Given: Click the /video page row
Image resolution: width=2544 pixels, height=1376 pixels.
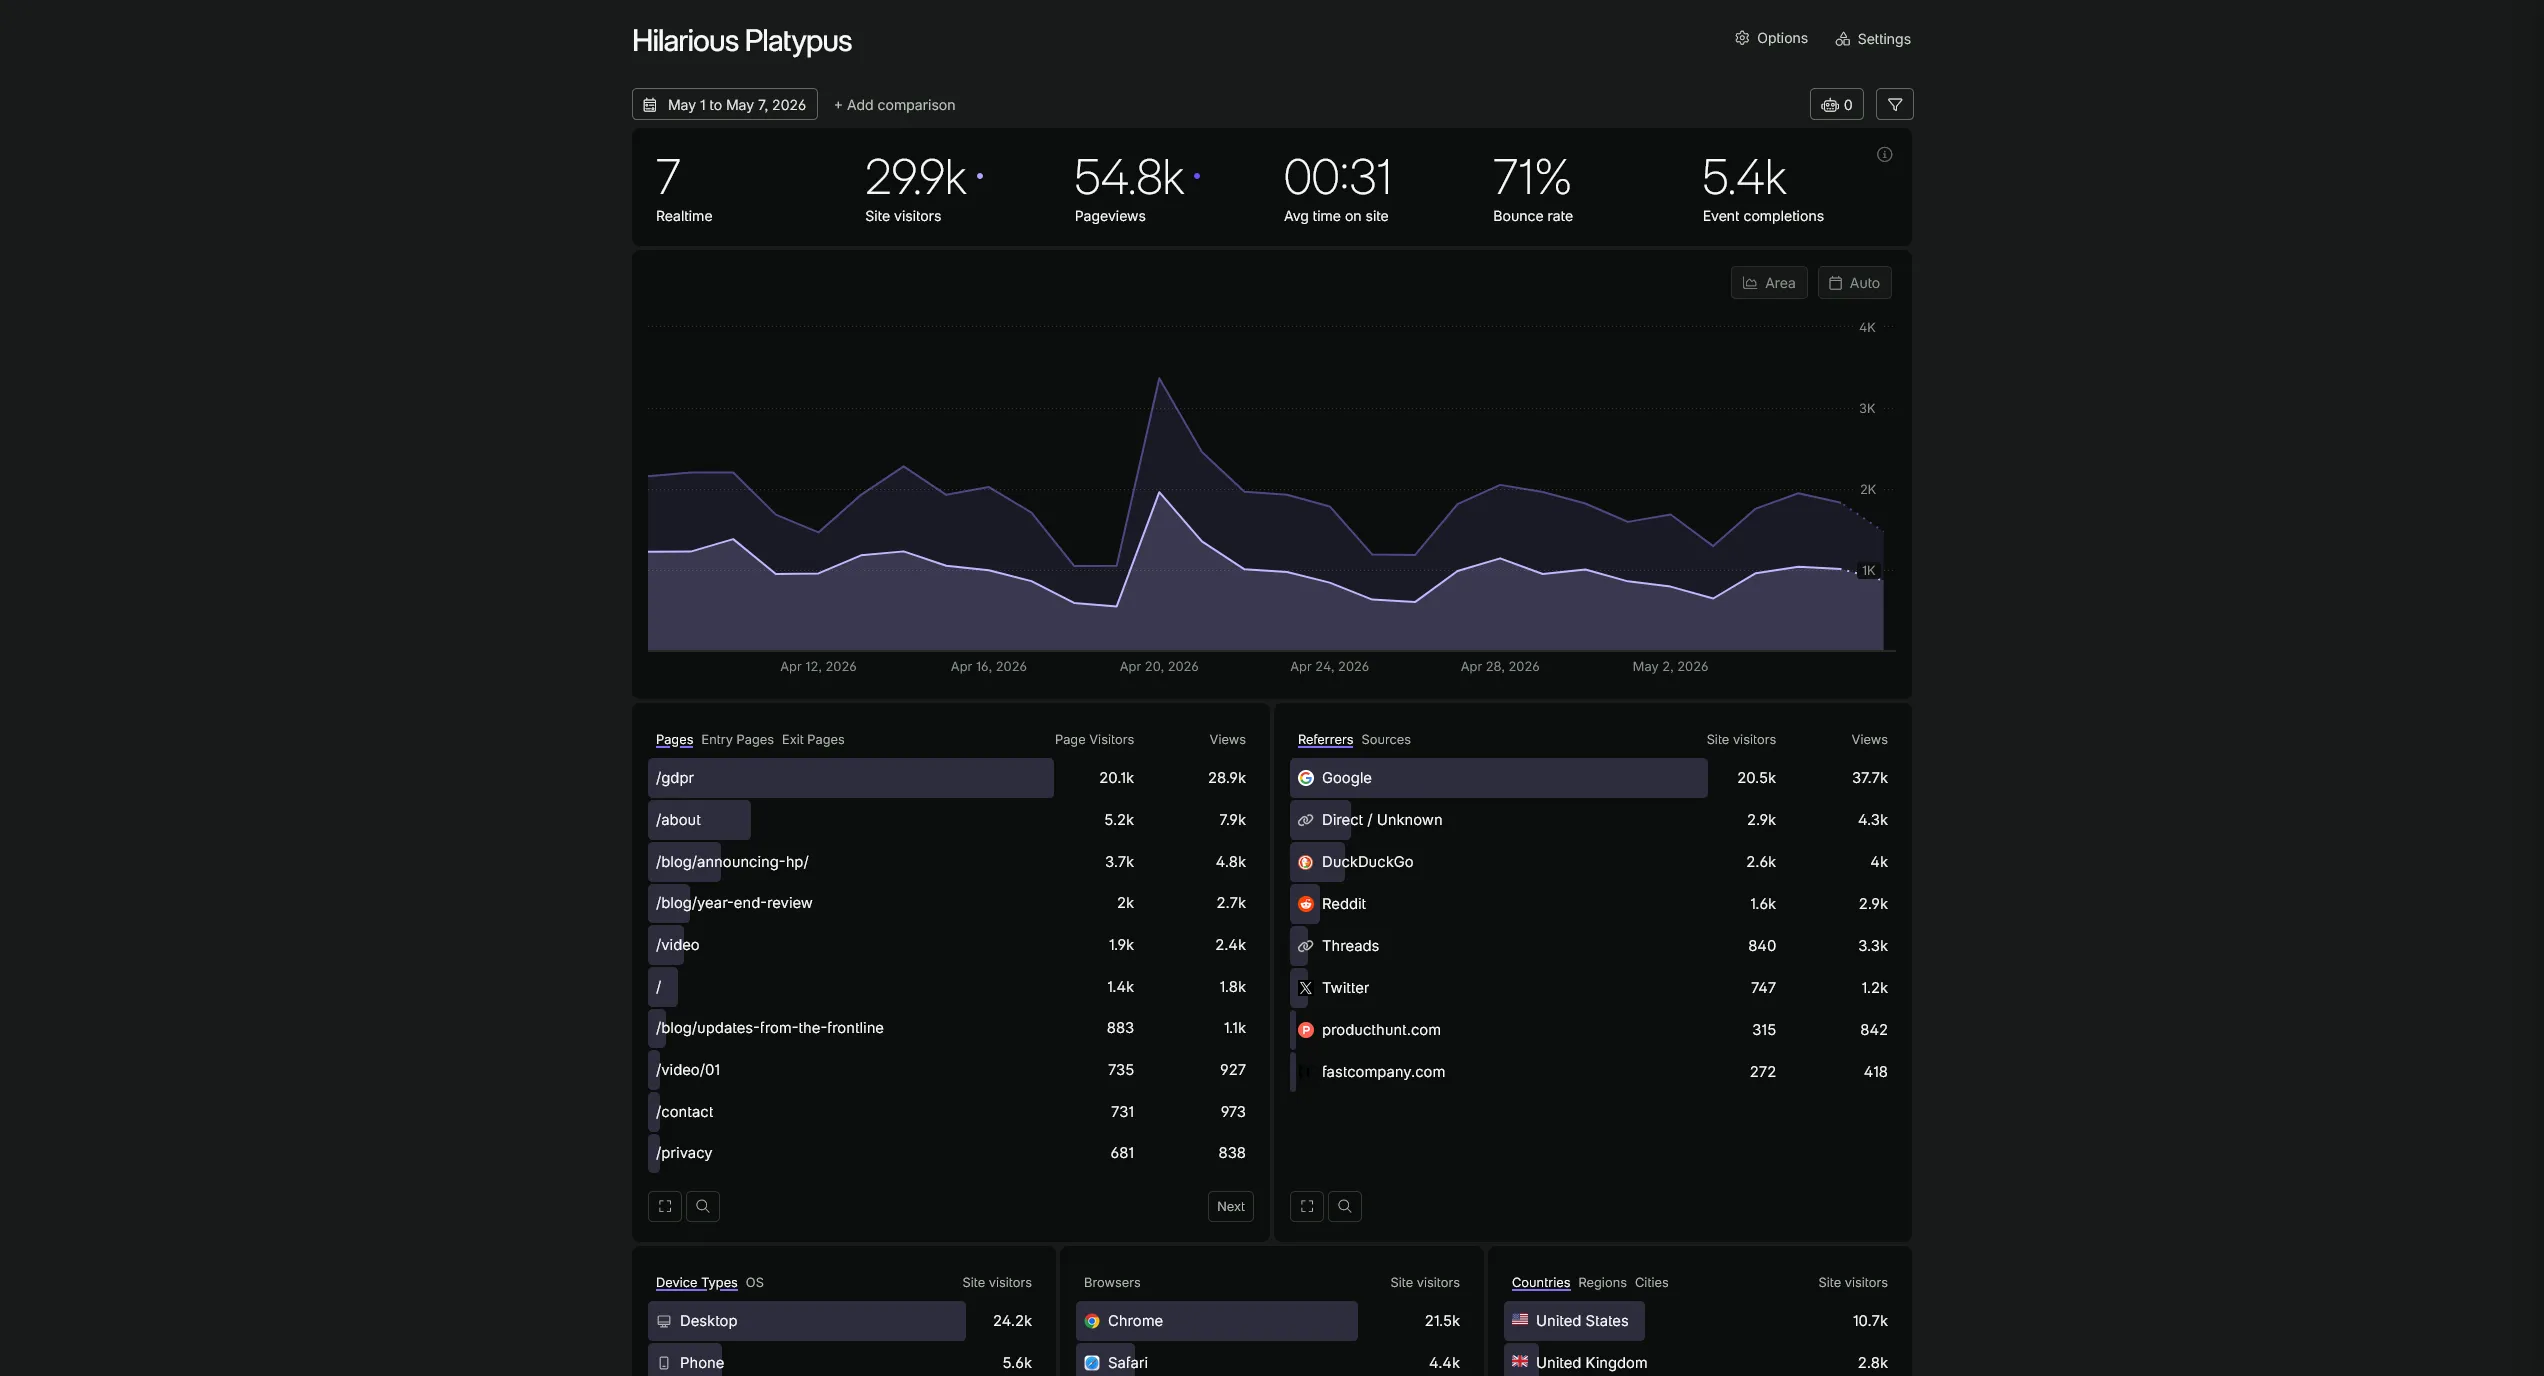Looking at the screenshot, I should tap(950, 945).
